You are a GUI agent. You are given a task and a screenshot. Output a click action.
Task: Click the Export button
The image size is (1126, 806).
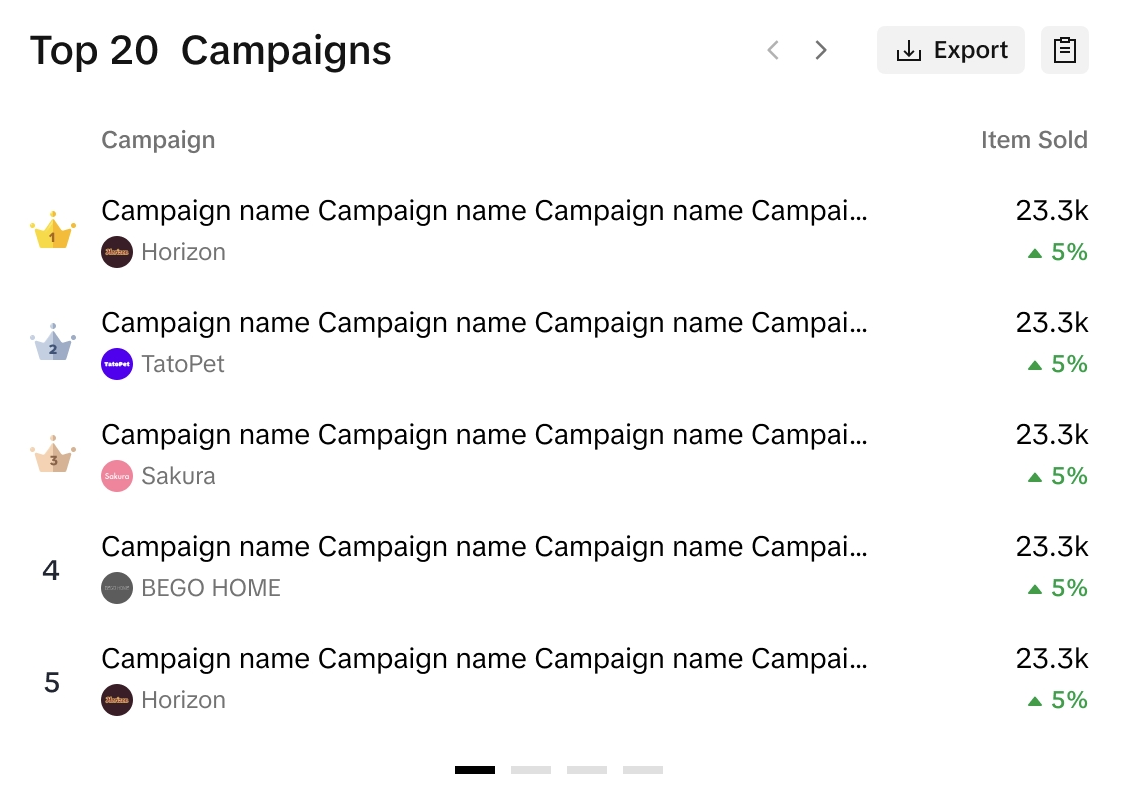click(950, 50)
